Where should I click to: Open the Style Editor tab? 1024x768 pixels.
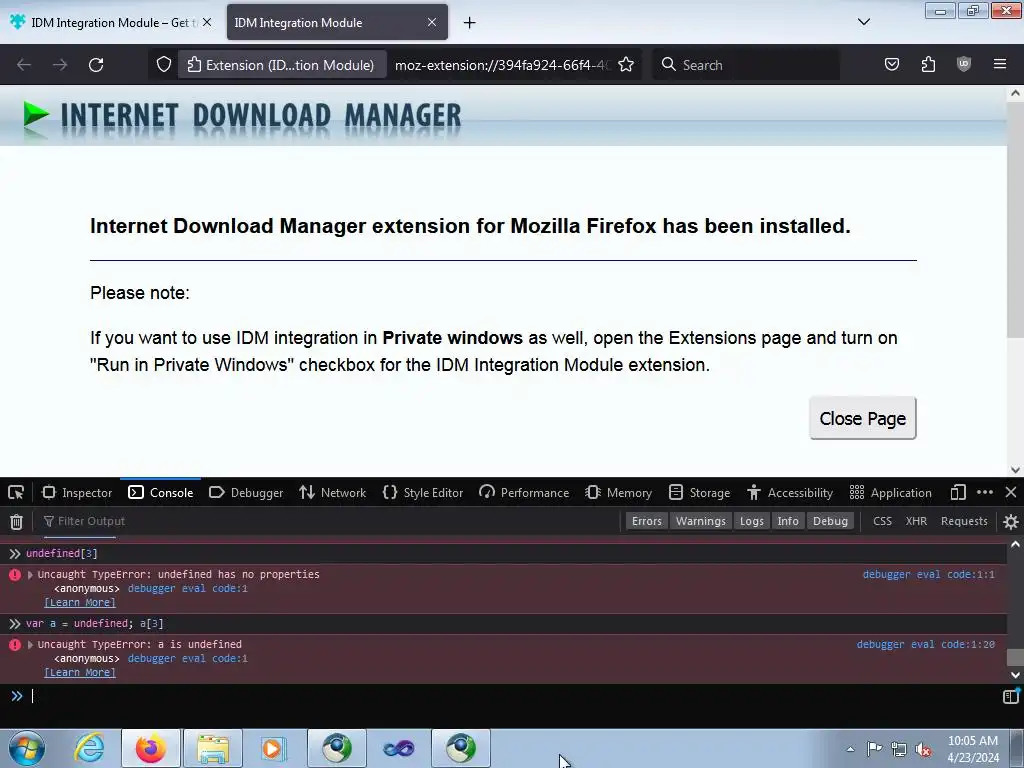pyautogui.click(x=423, y=492)
